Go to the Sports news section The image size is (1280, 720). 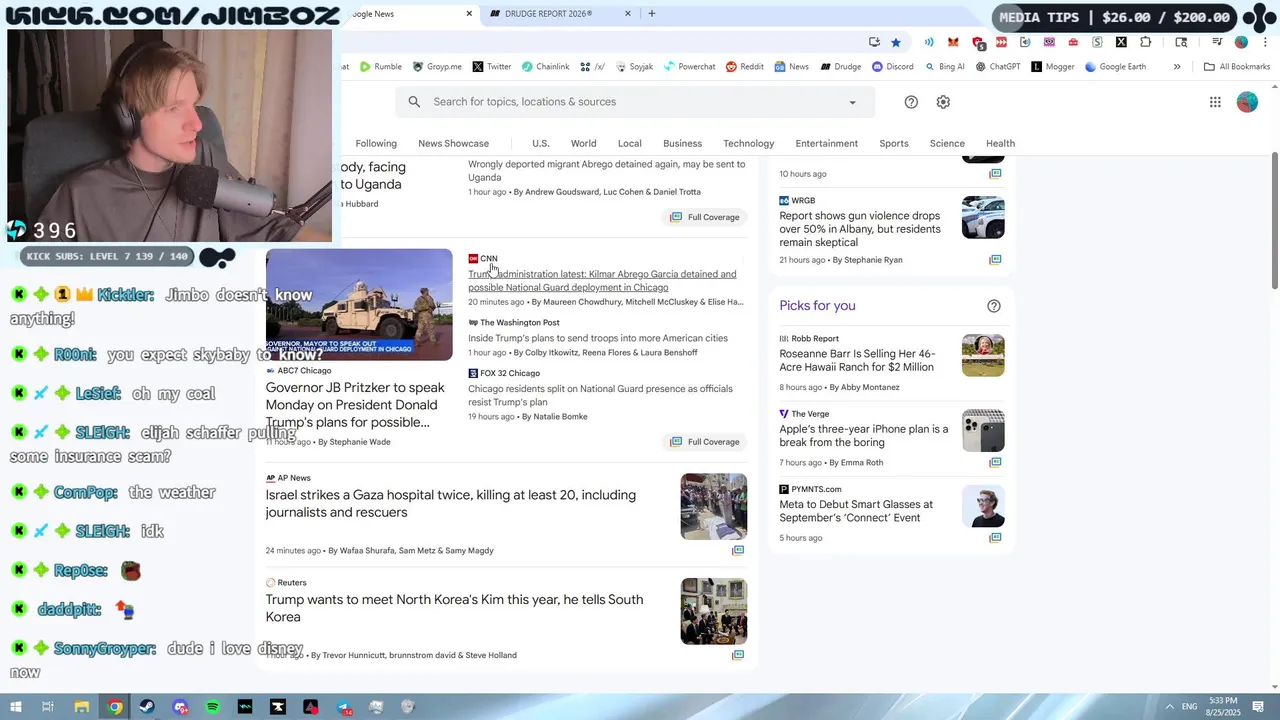pyautogui.click(x=894, y=143)
